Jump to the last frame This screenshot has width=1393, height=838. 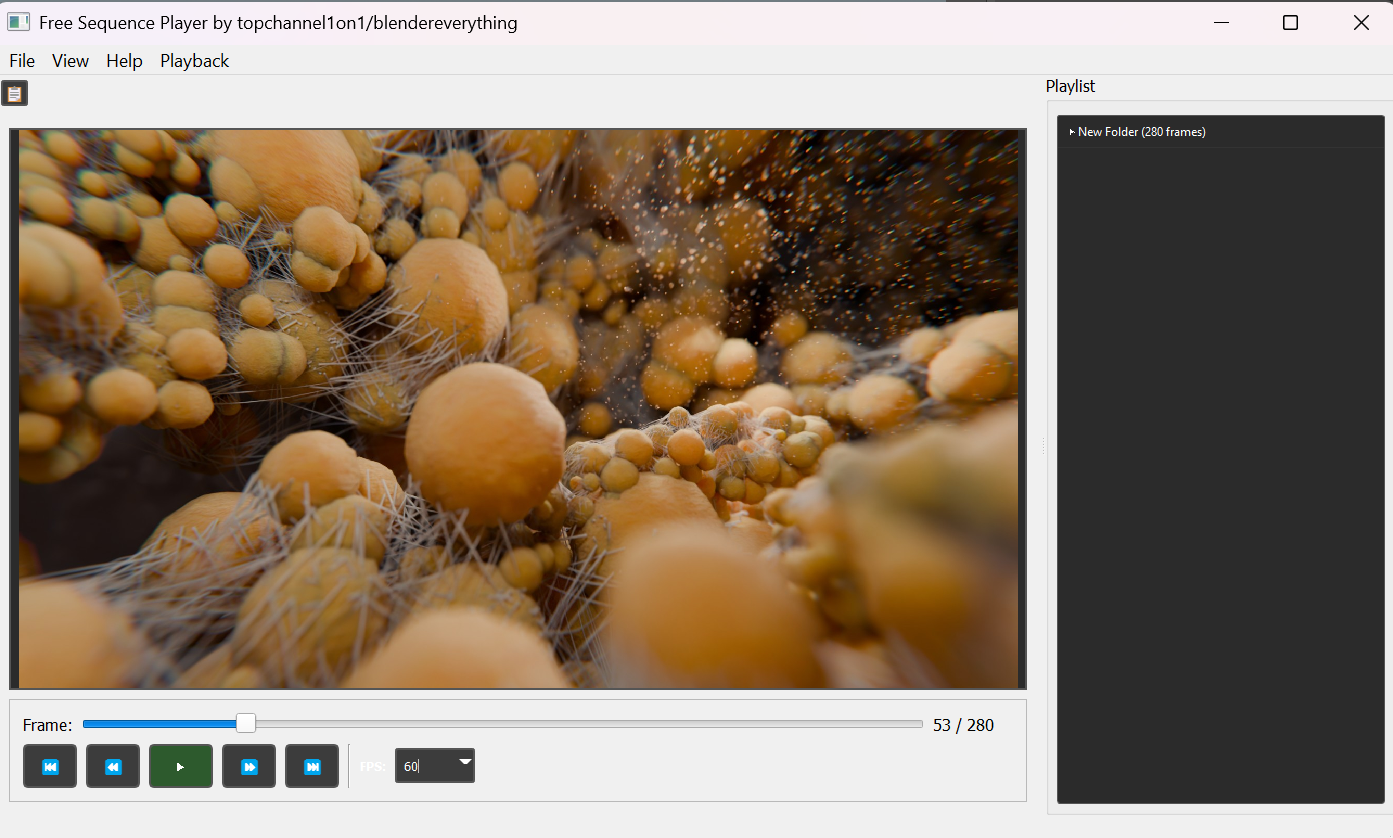click(x=311, y=765)
